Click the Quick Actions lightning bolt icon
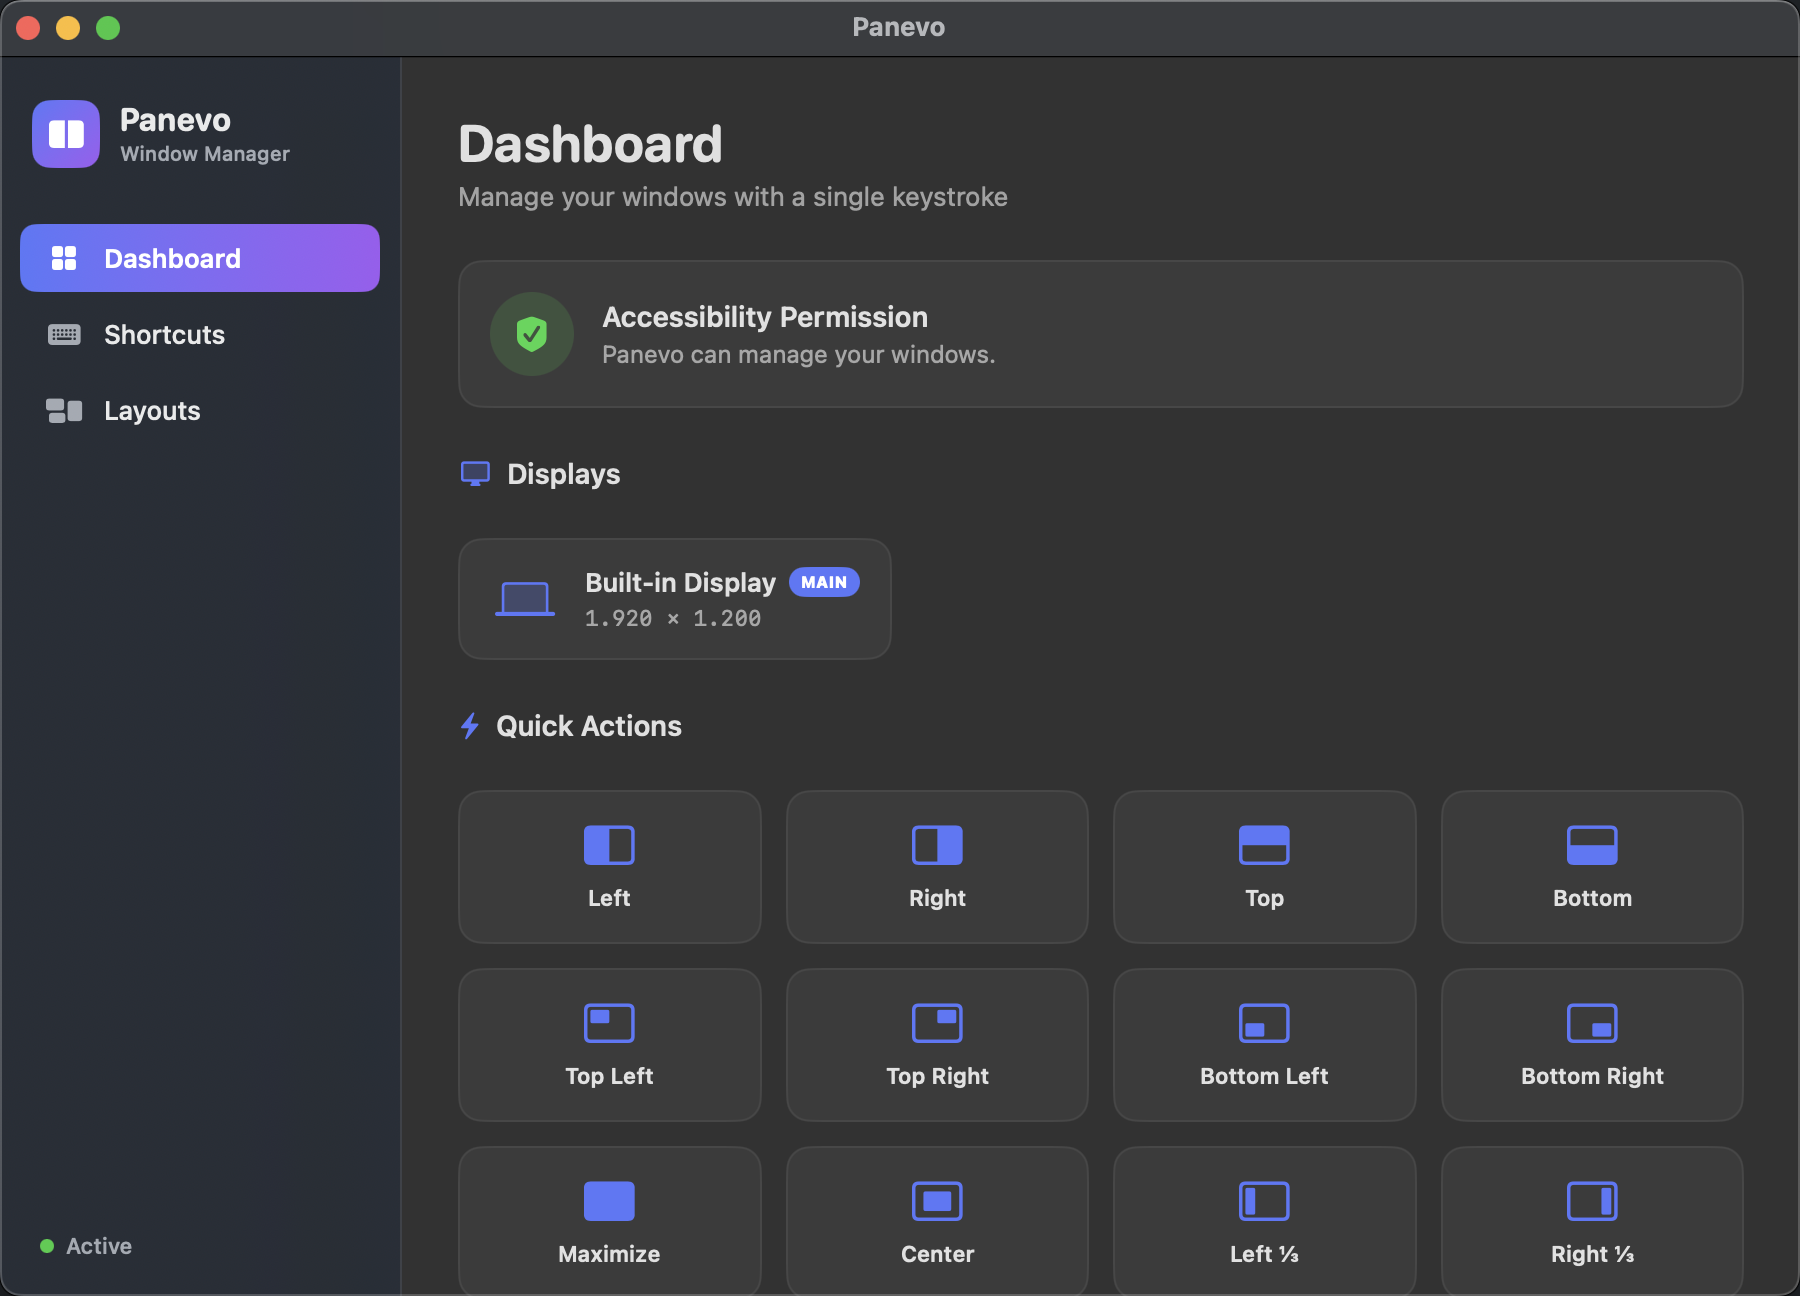Screen dimensions: 1800x1296 click(x=470, y=726)
